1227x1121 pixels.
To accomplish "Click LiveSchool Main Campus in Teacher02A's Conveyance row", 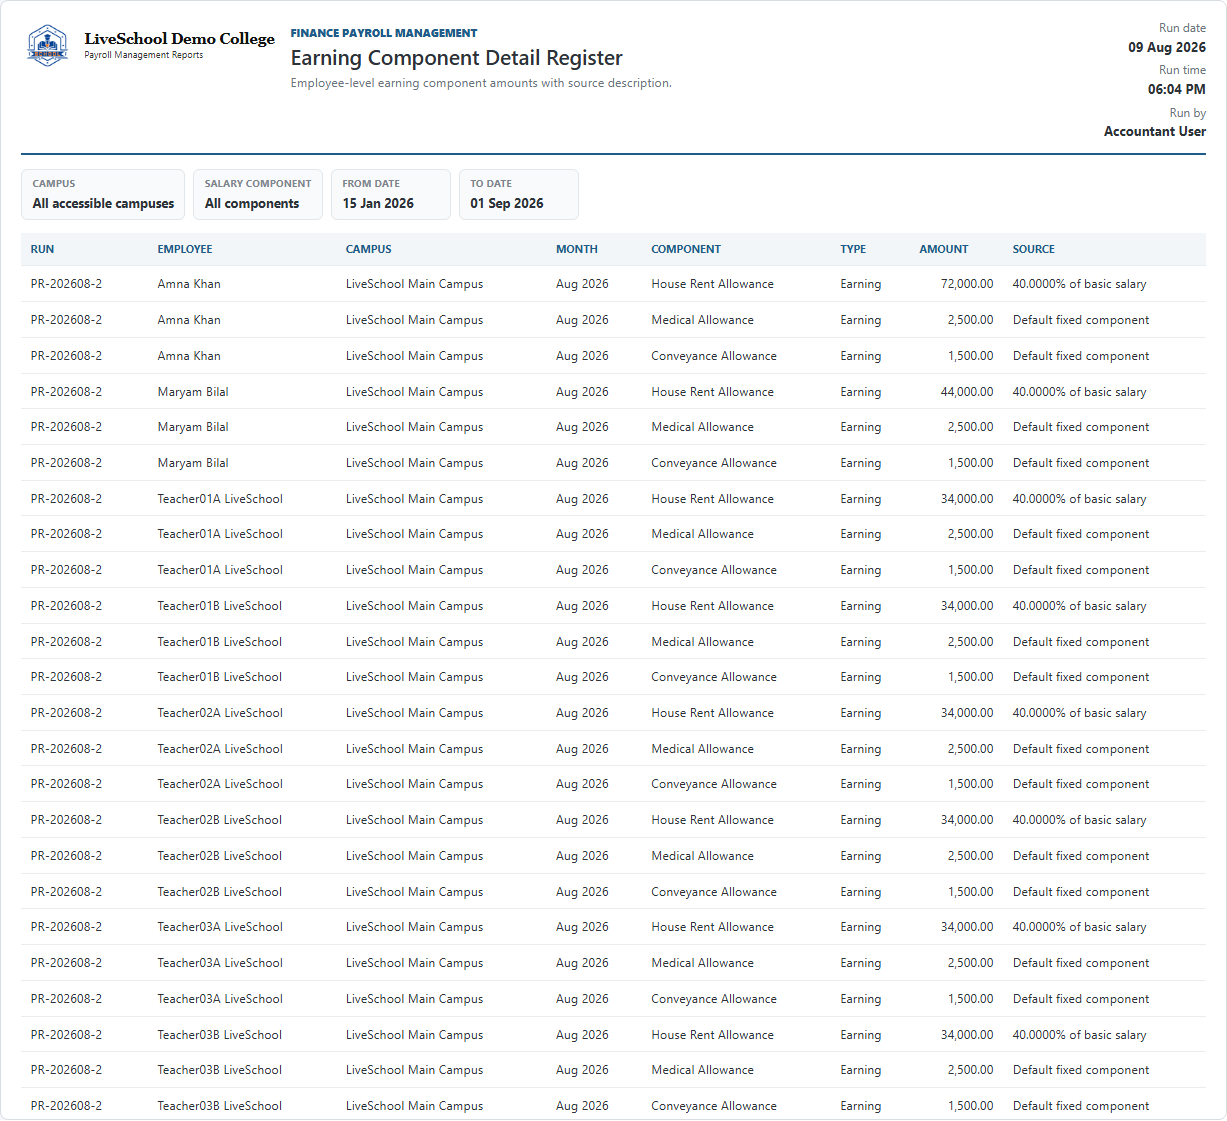I will click(x=415, y=784).
